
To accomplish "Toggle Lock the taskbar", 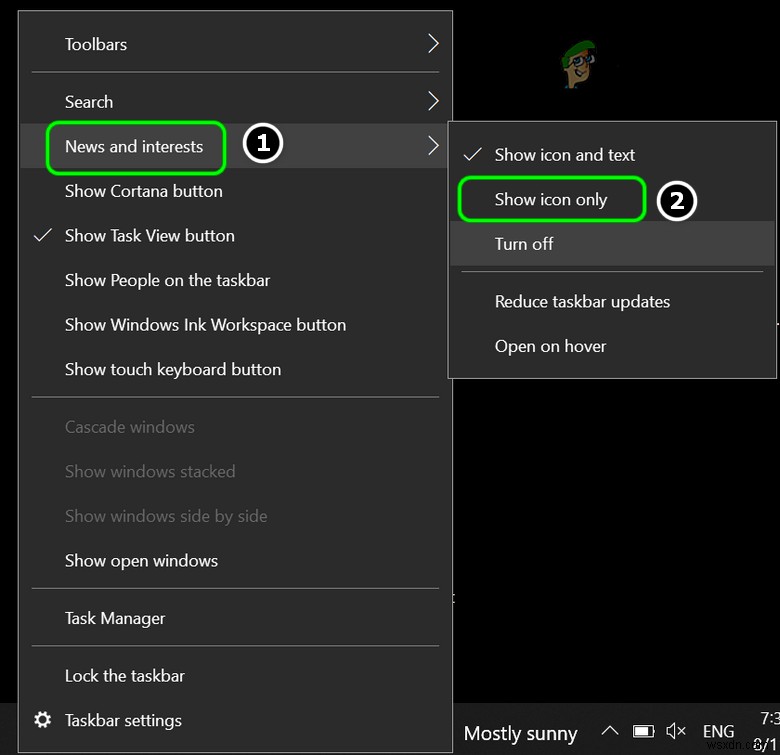I will 125,676.
